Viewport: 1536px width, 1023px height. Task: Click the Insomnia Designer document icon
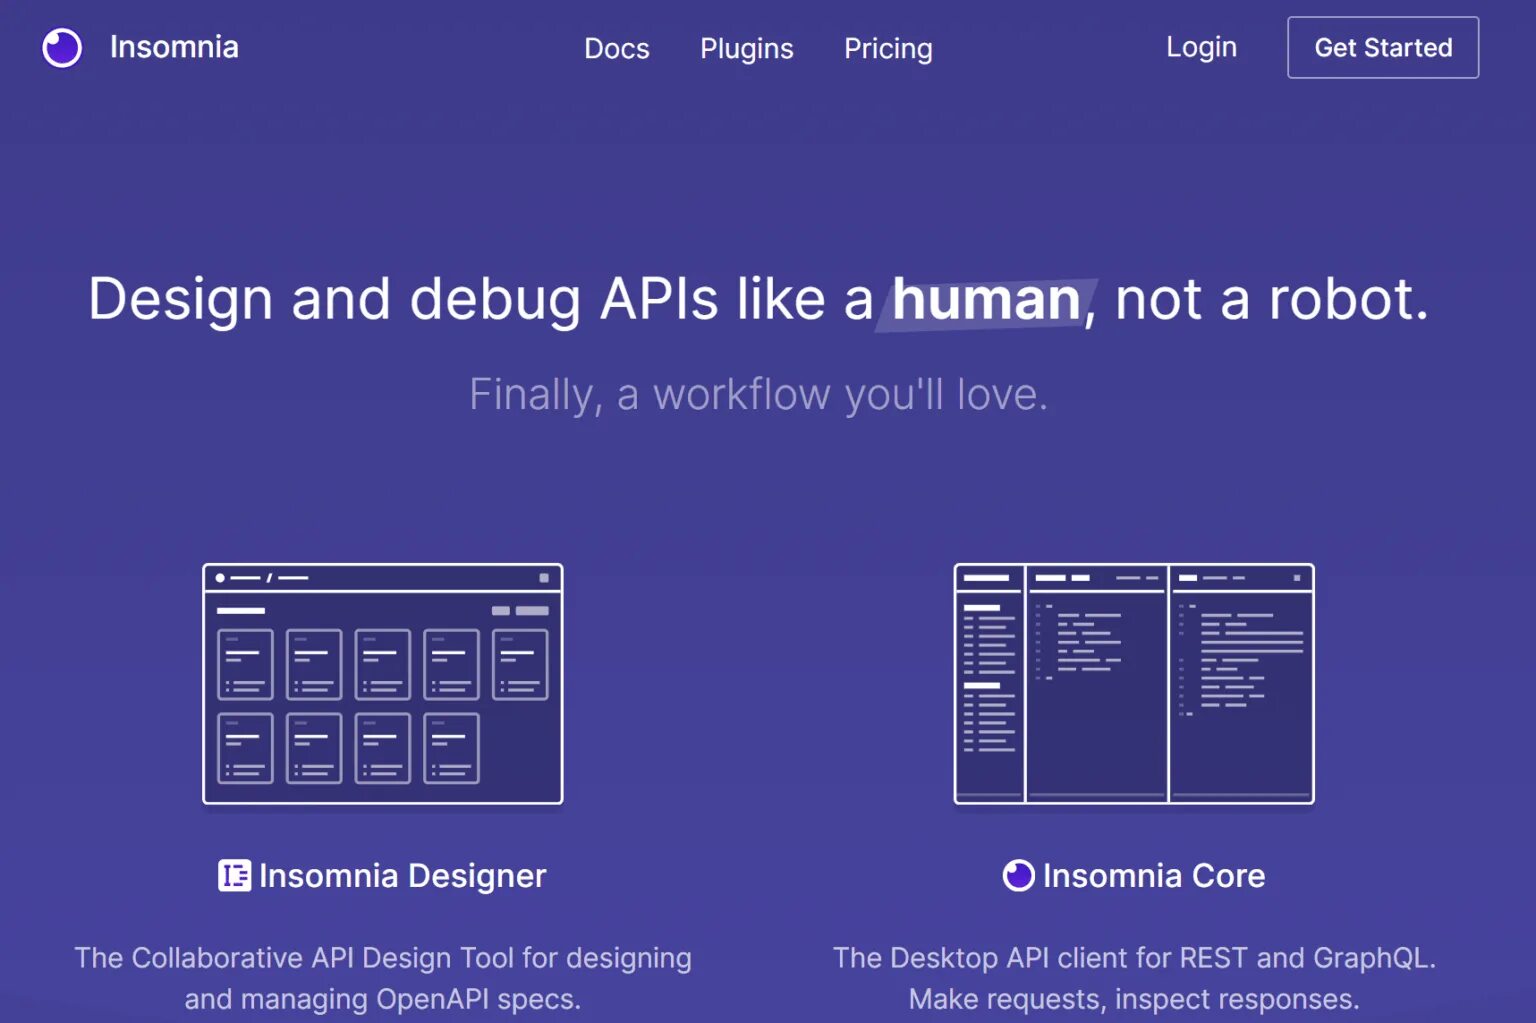tap(235, 875)
